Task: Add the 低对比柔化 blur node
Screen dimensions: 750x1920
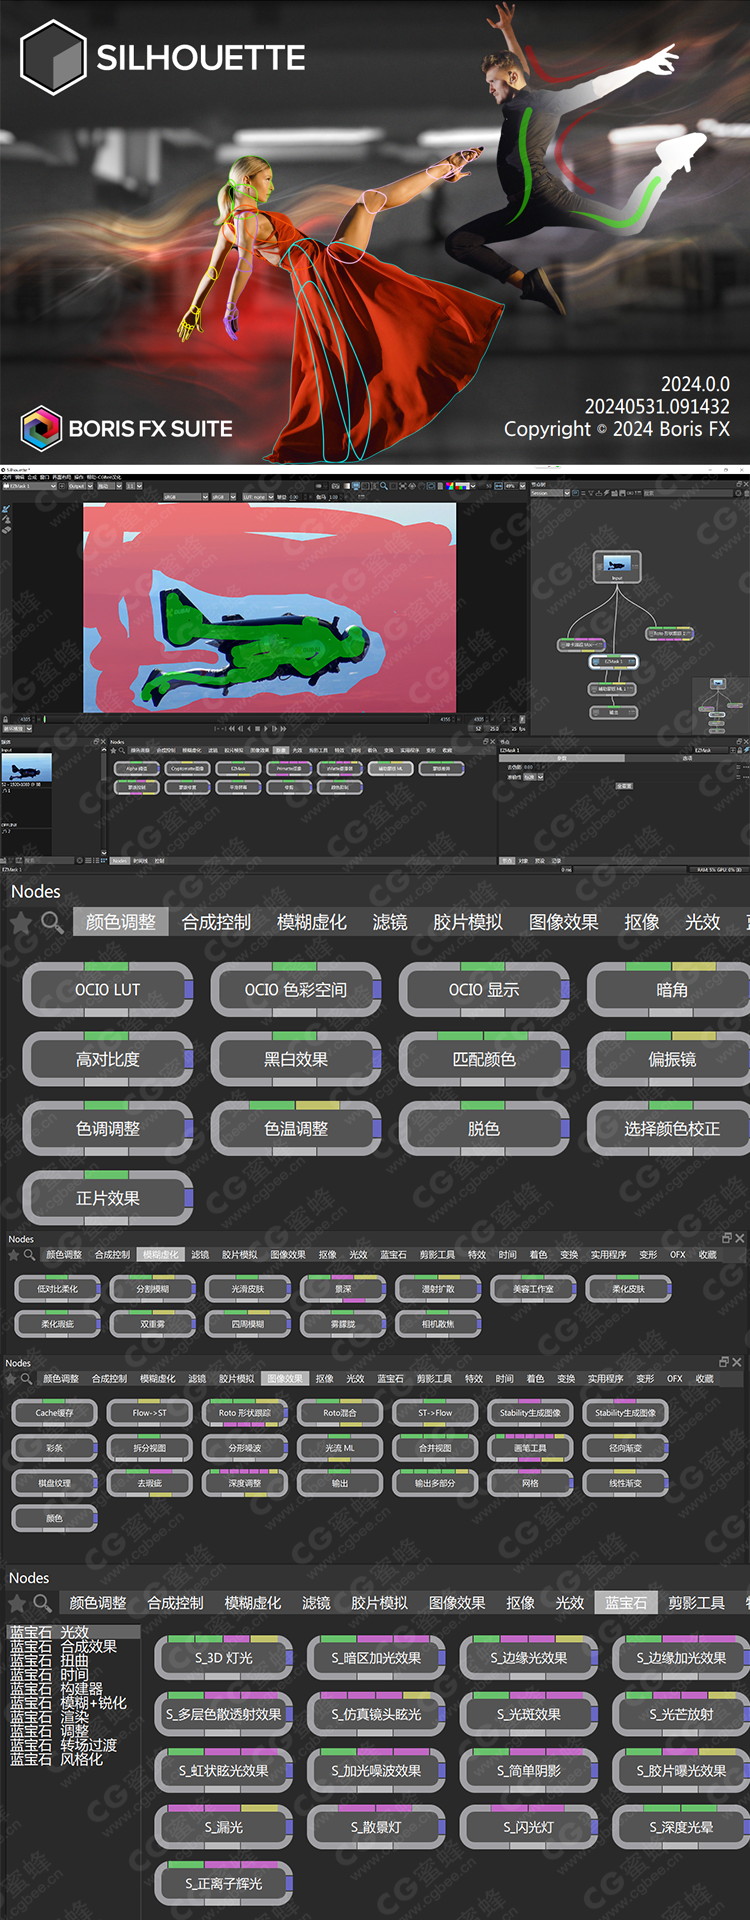Action: point(57,1289)
